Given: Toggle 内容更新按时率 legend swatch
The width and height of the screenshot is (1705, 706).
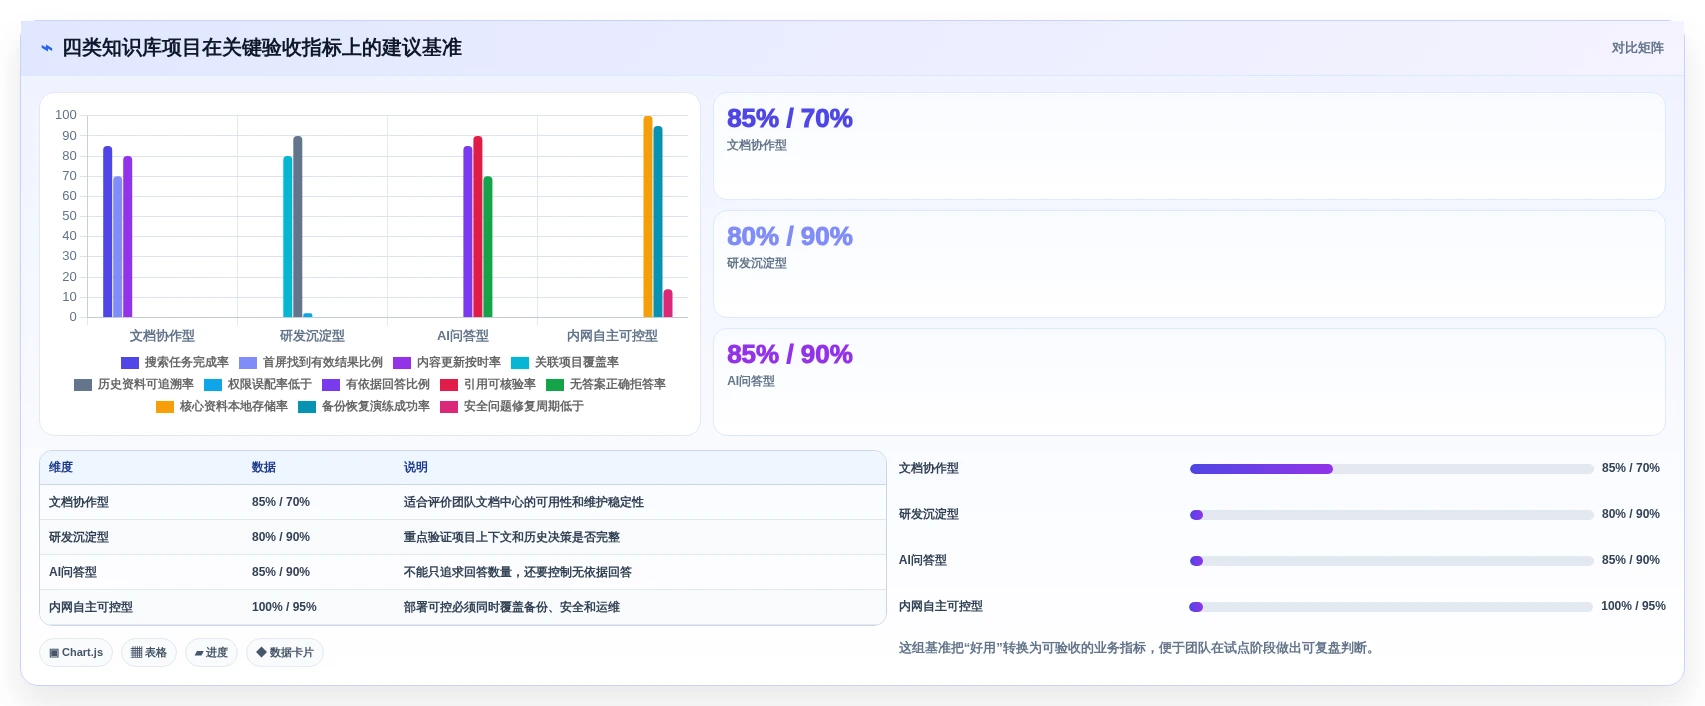Looking at the screenshot, I should pyautogui.click(x=402, y=363).
